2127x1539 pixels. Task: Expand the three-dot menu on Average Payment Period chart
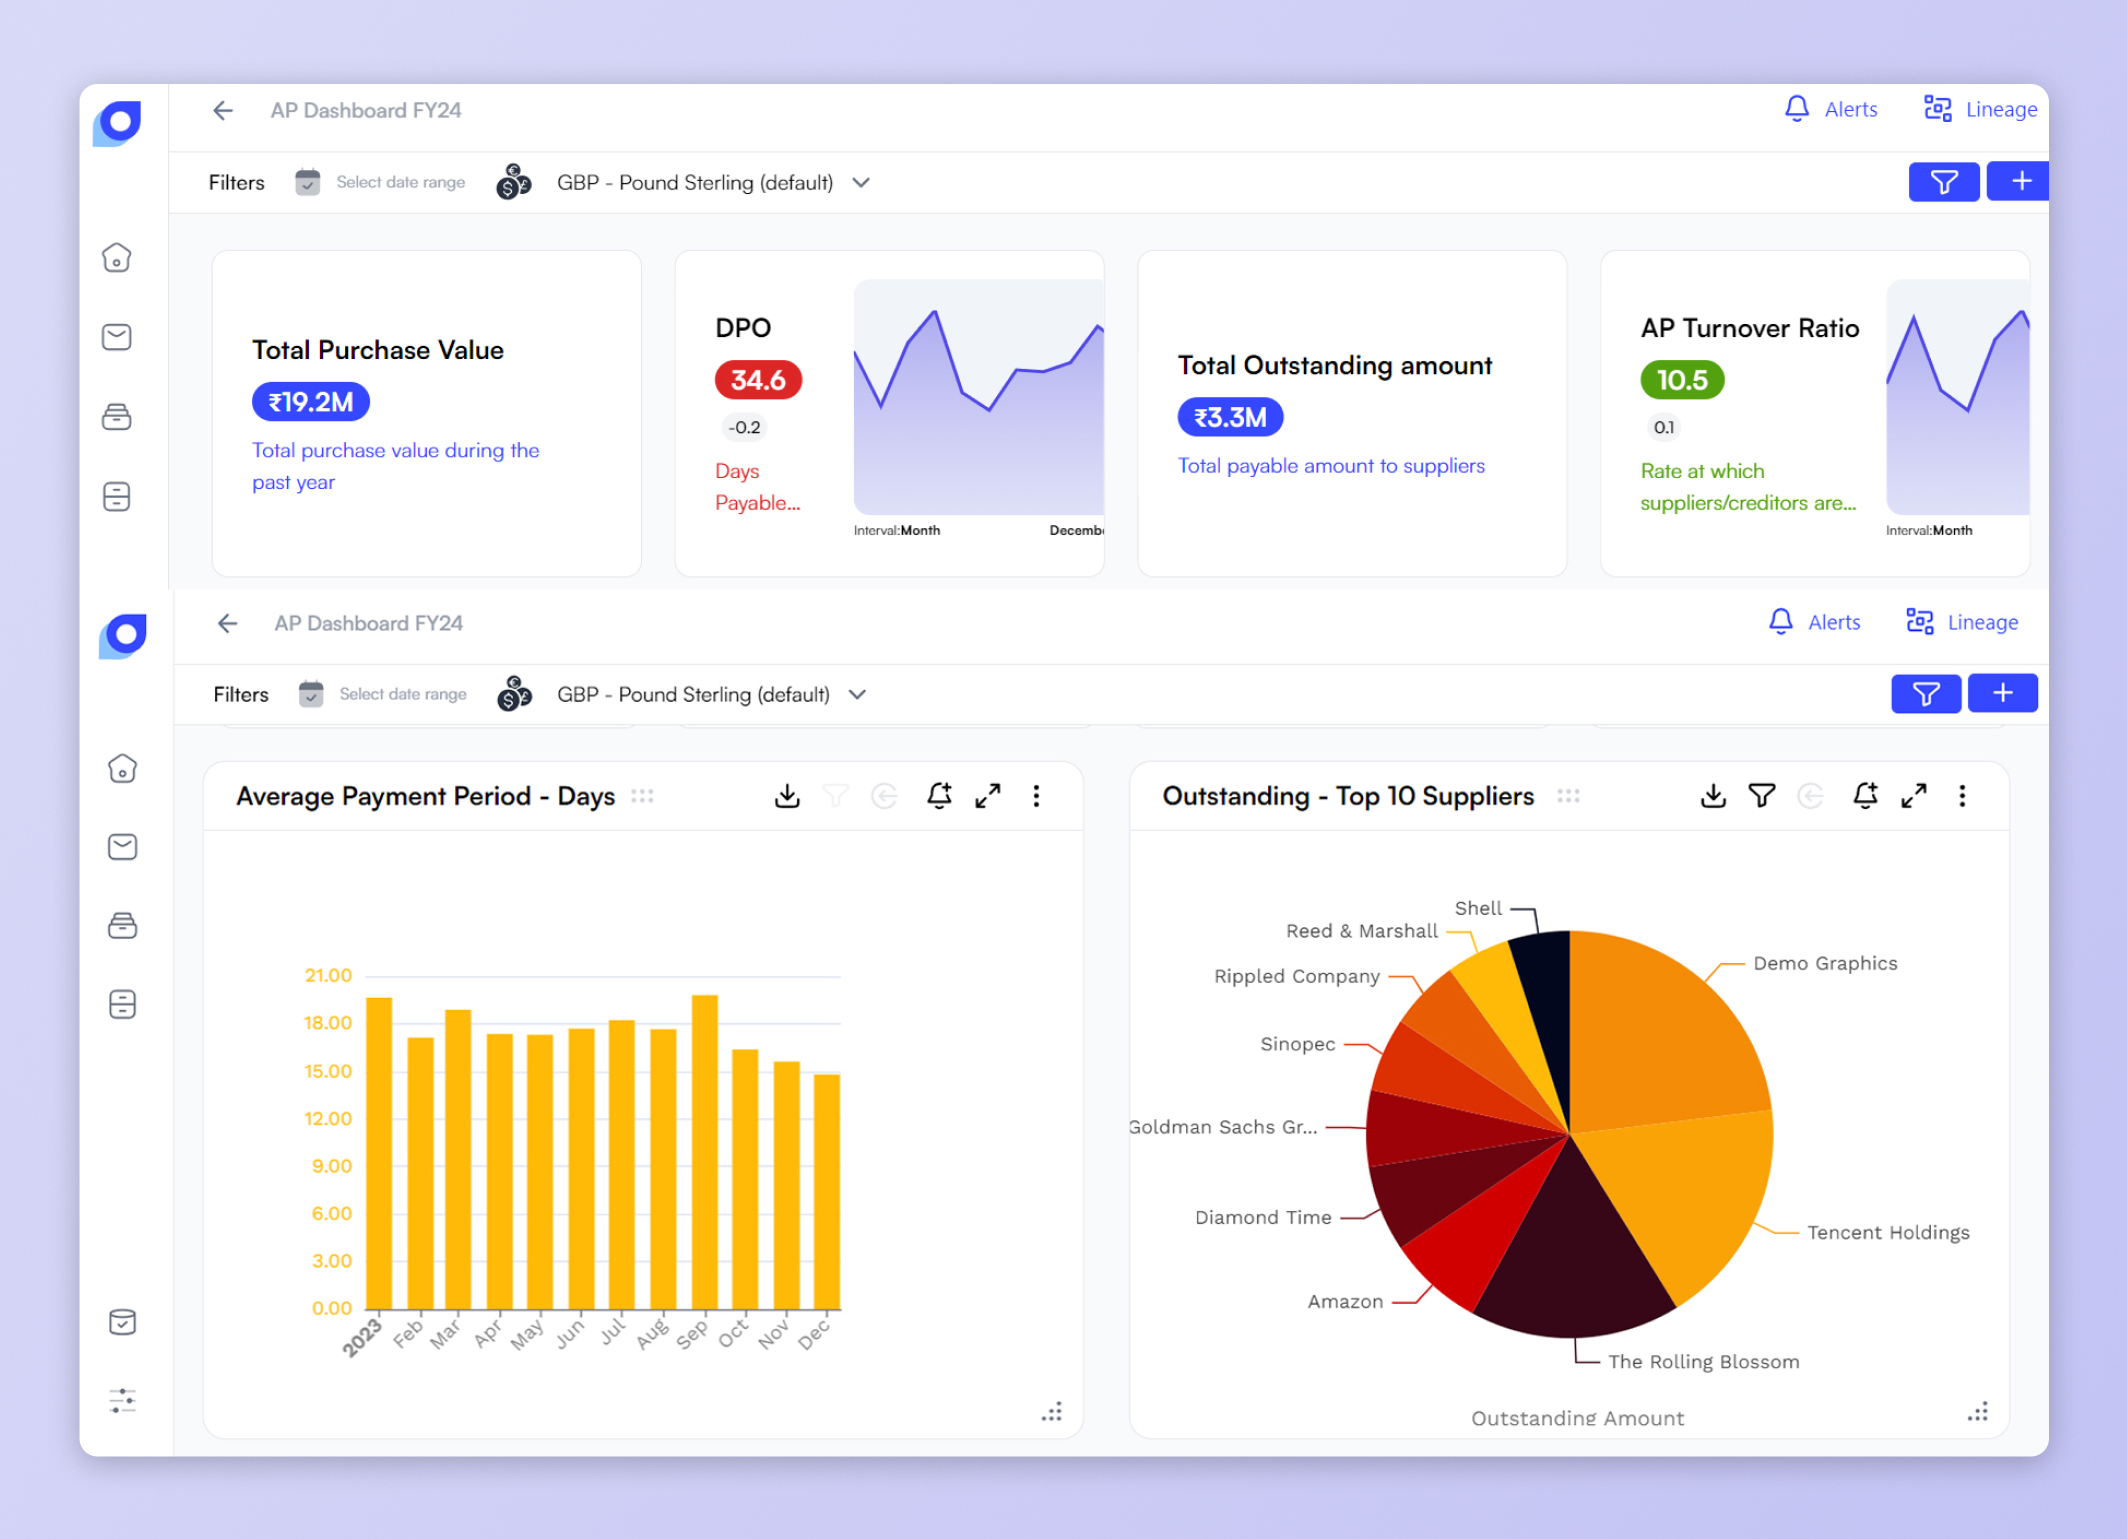(1036, 795)
